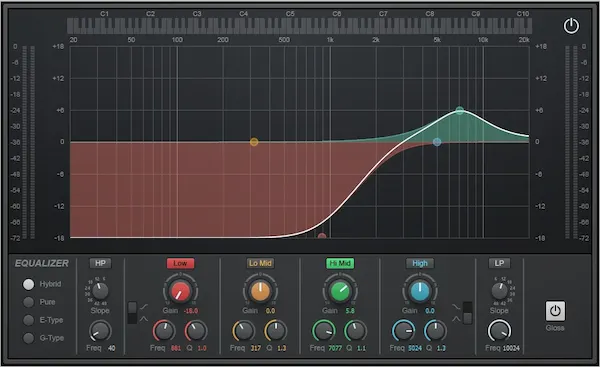Select the red Low band node at graph bottom

[x=322, y=236]
